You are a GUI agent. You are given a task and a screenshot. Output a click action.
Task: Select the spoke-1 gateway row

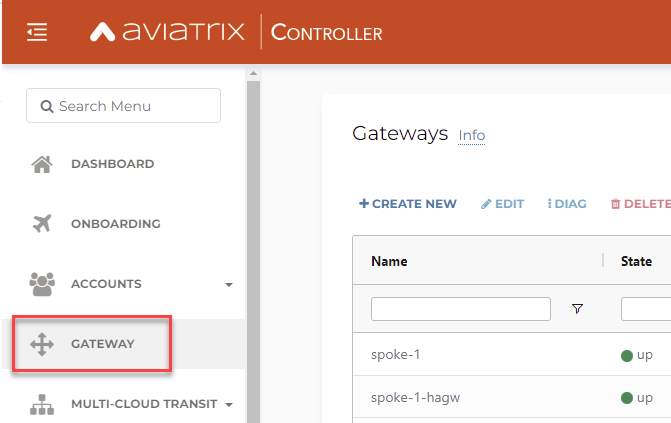(x=512, y=354)
